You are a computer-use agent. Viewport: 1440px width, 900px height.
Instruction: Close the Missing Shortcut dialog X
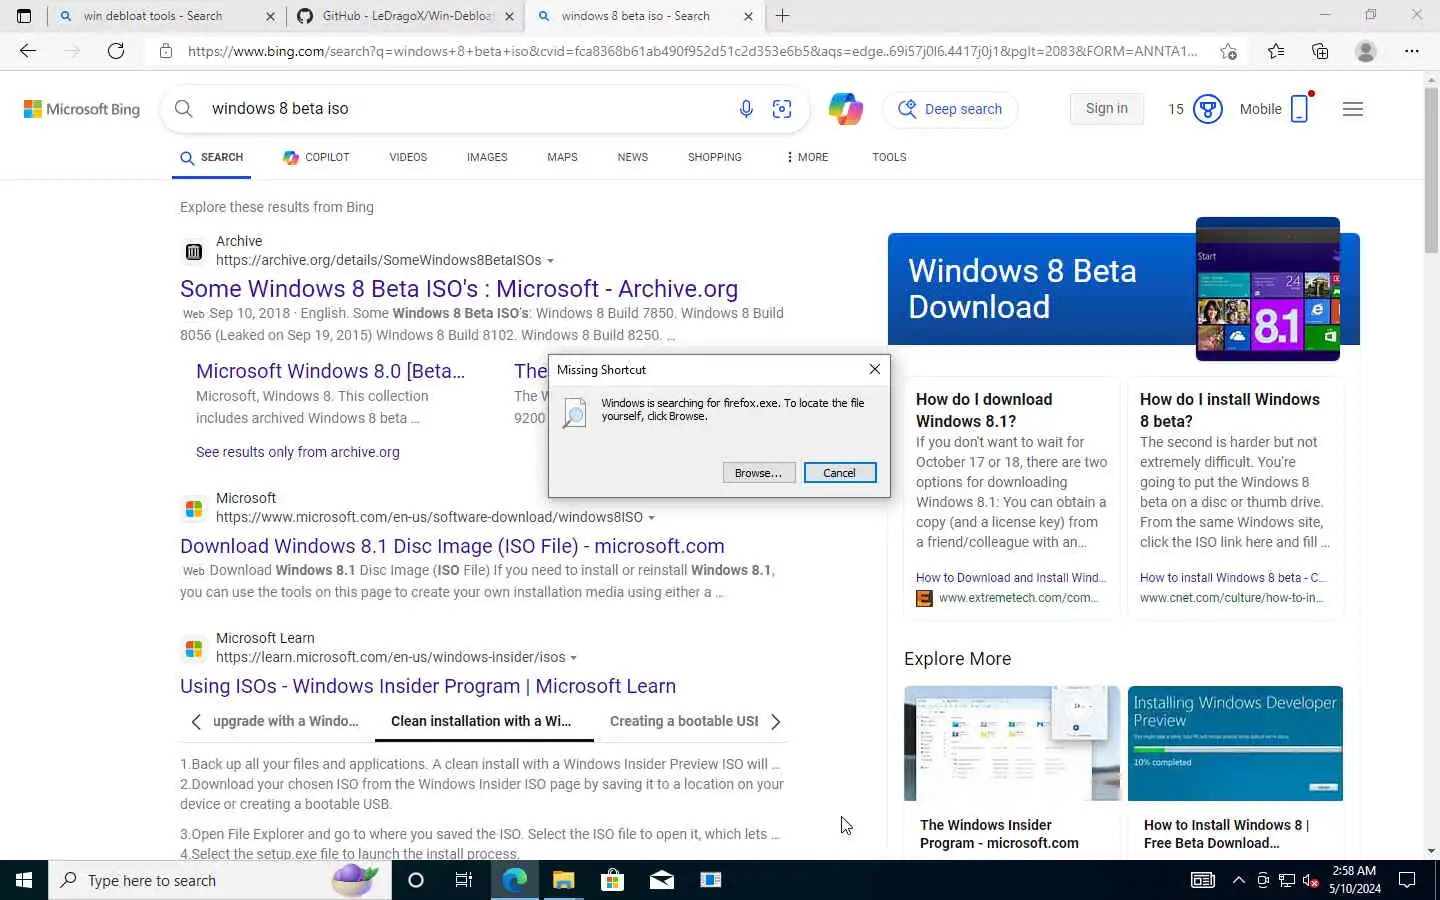click(x=875, y=369)
